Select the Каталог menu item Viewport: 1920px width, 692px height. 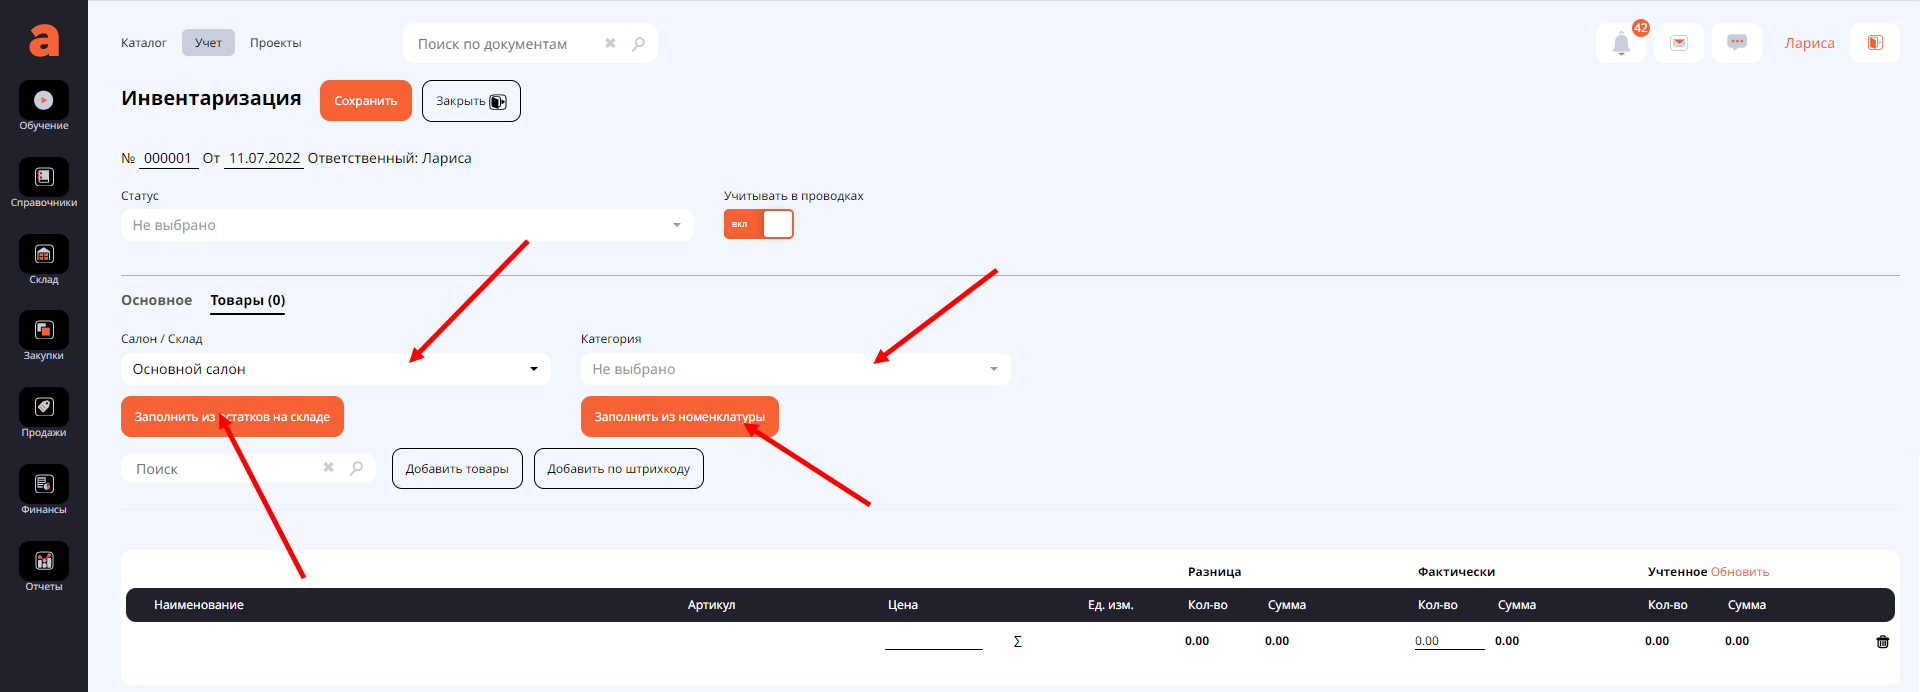tap(143, 43)
